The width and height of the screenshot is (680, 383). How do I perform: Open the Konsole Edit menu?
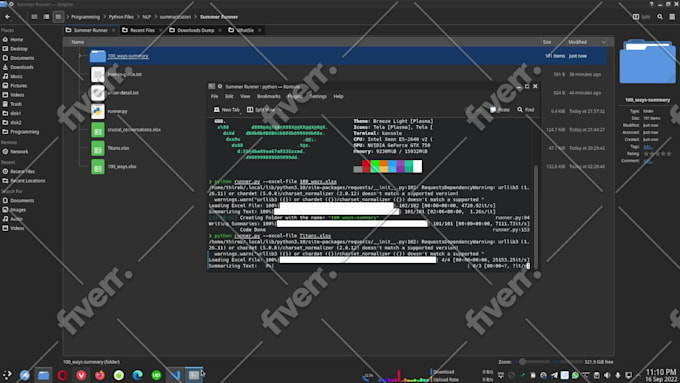click(x=229, y=96)
